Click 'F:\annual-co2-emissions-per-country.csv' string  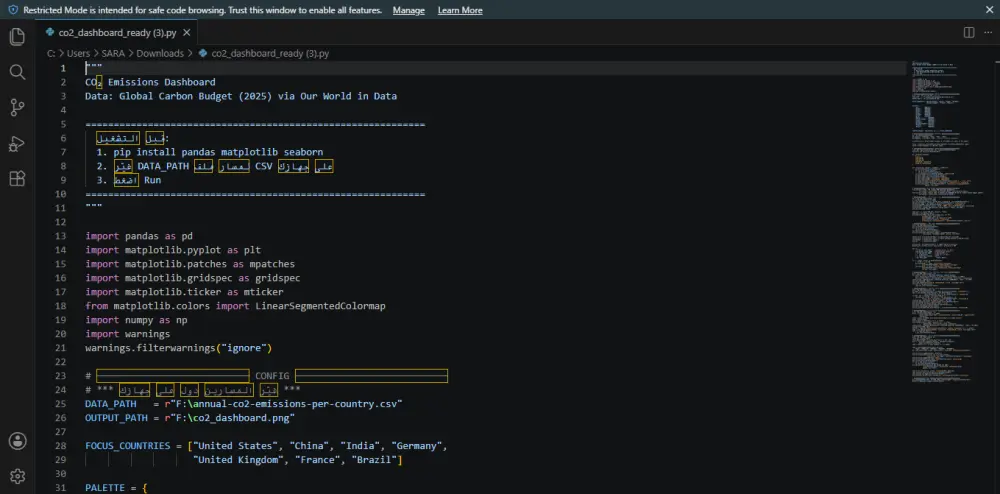coord(284,404)
